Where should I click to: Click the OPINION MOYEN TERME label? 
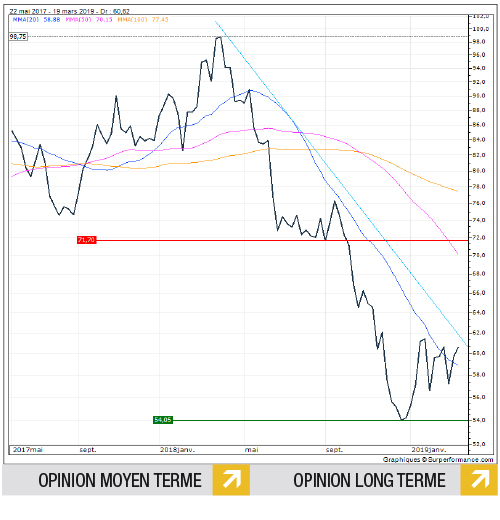pos(120,480)
